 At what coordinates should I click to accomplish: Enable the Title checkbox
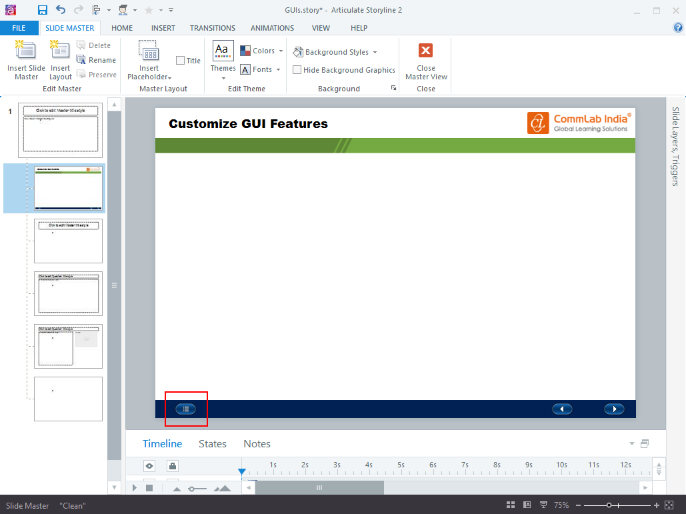181,61
